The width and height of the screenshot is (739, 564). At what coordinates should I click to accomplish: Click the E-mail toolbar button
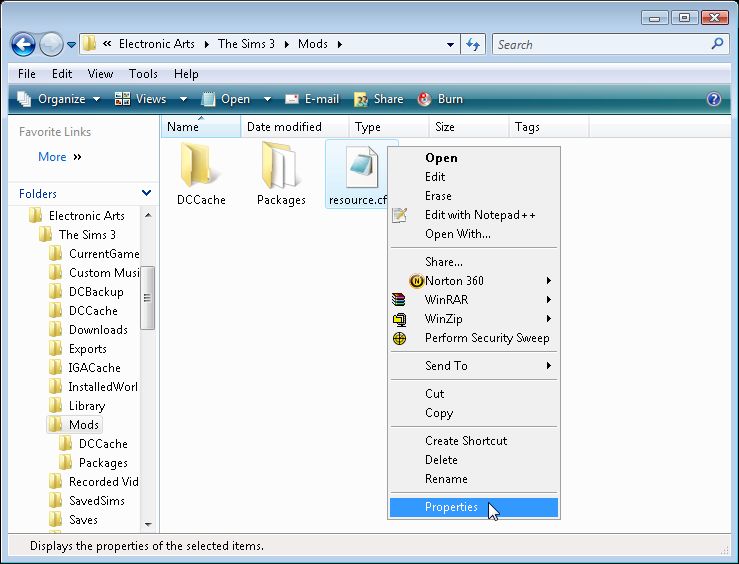point(312,99)
